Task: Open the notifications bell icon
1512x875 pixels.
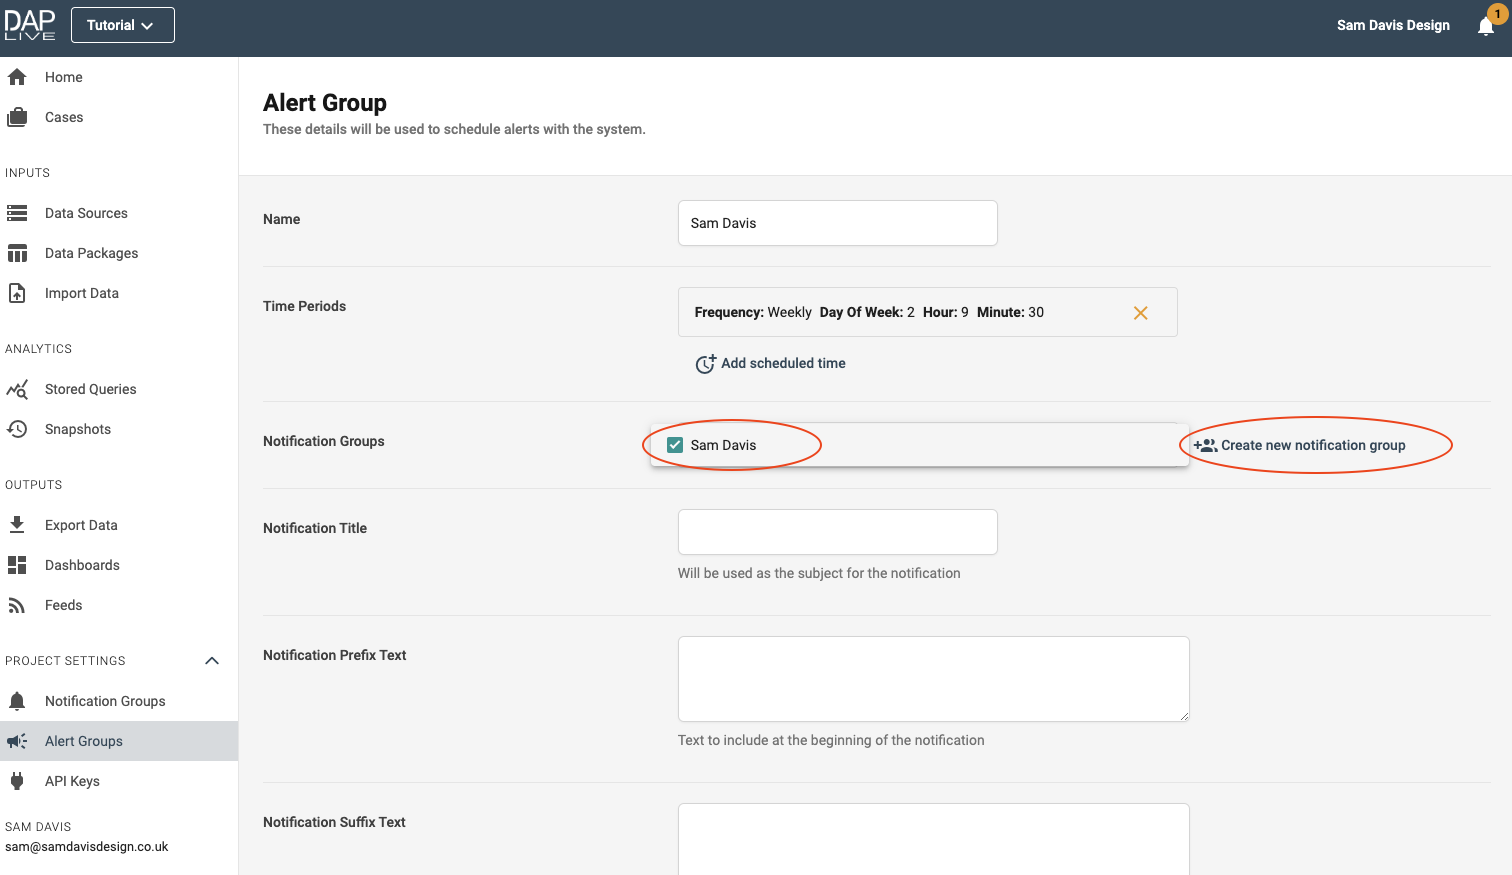Action: (1486, 26)
